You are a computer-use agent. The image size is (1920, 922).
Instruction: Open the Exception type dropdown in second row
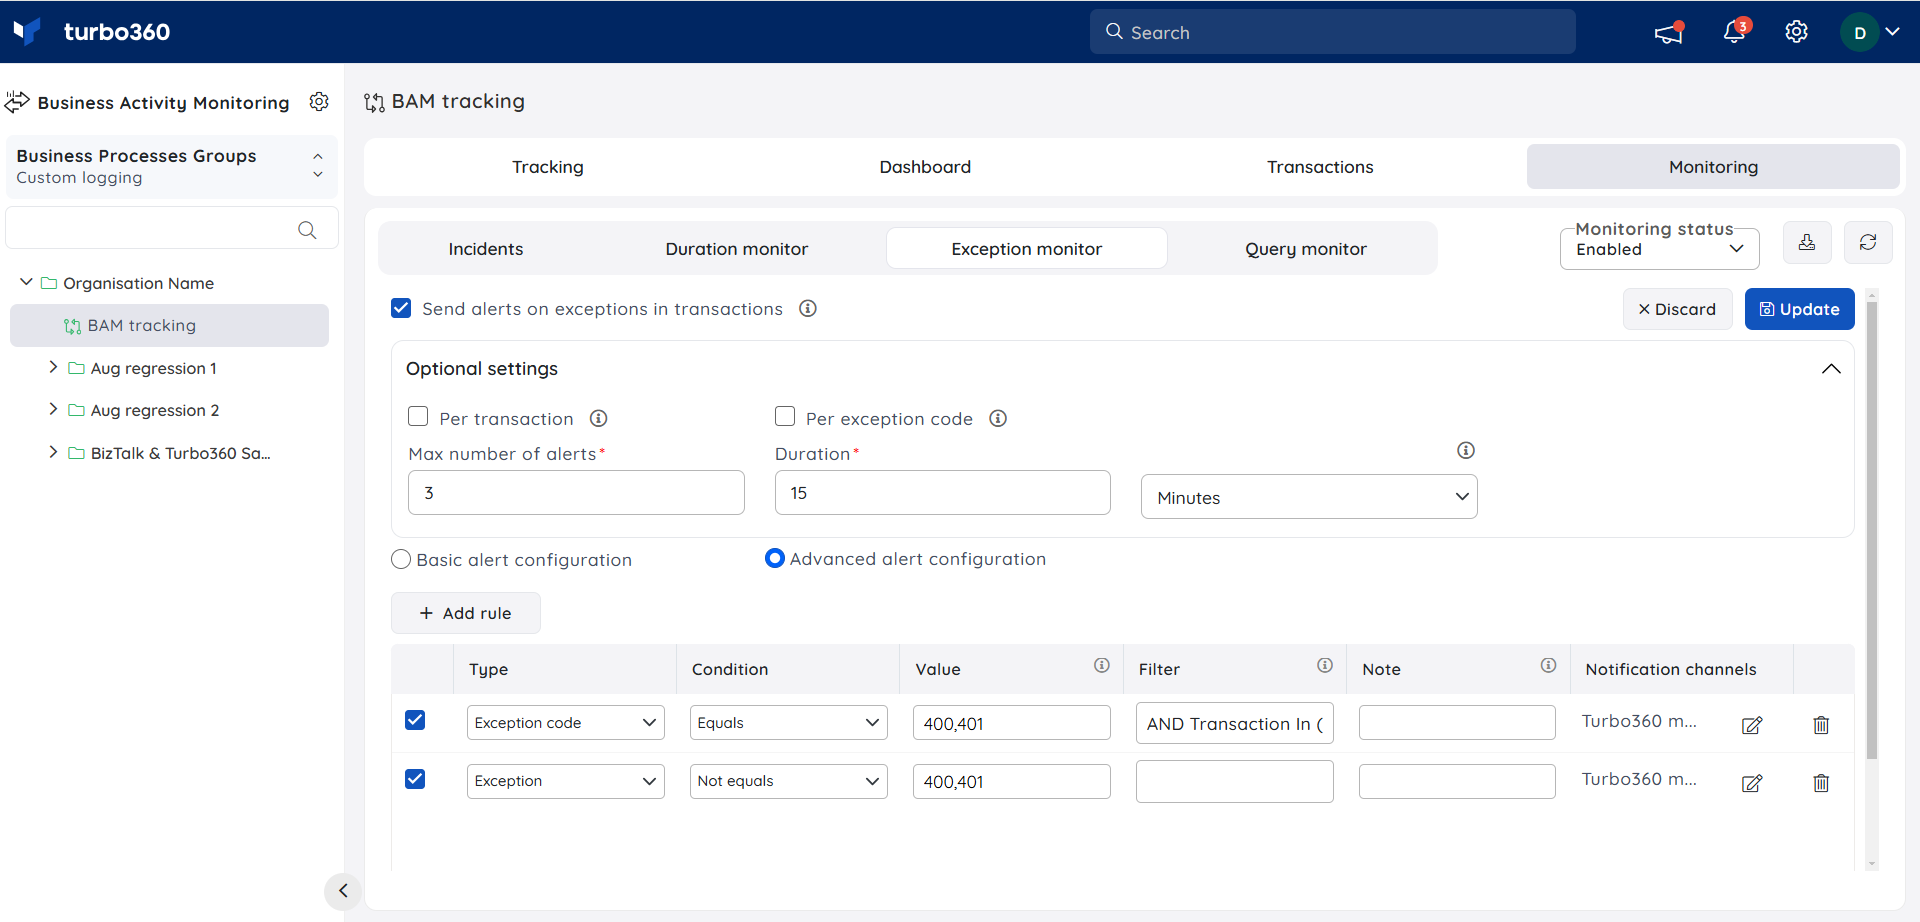(x=565, y=781)
